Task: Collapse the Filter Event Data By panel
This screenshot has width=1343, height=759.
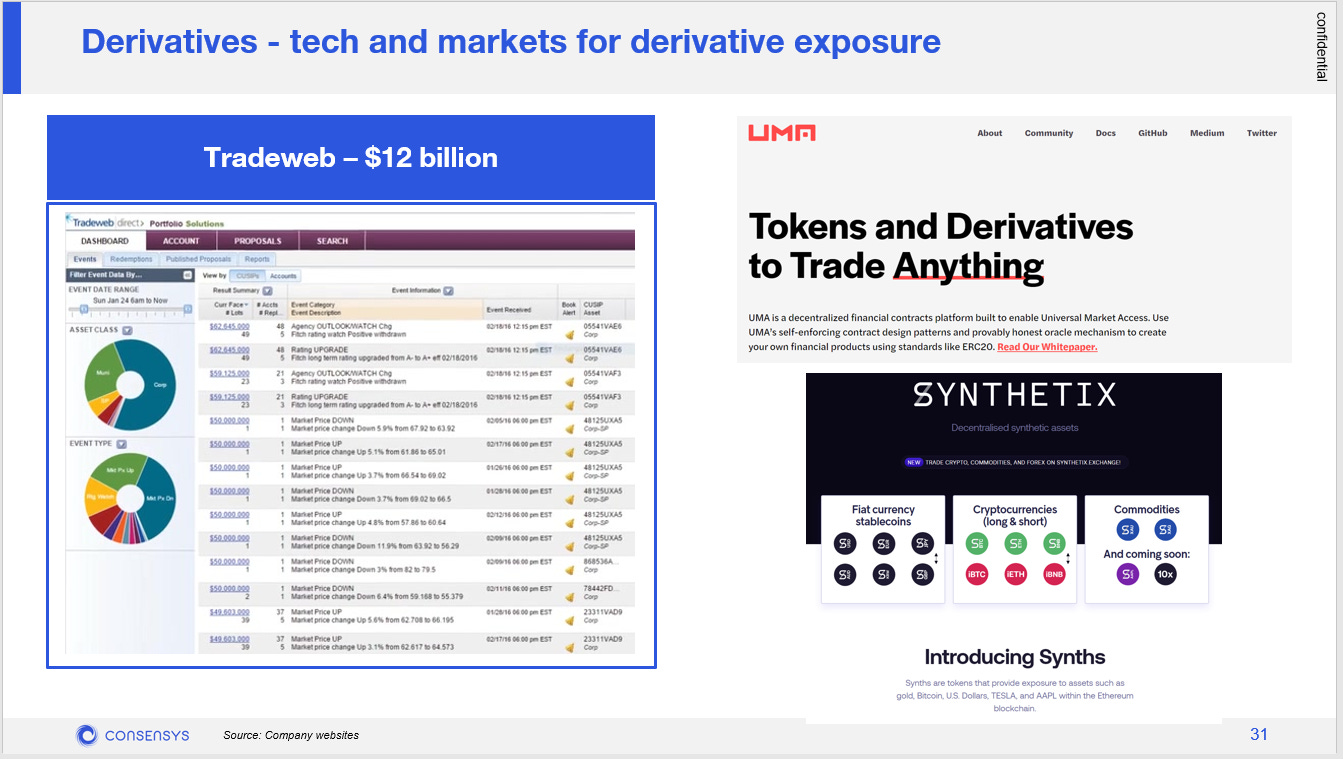Action: pos(187,274)
